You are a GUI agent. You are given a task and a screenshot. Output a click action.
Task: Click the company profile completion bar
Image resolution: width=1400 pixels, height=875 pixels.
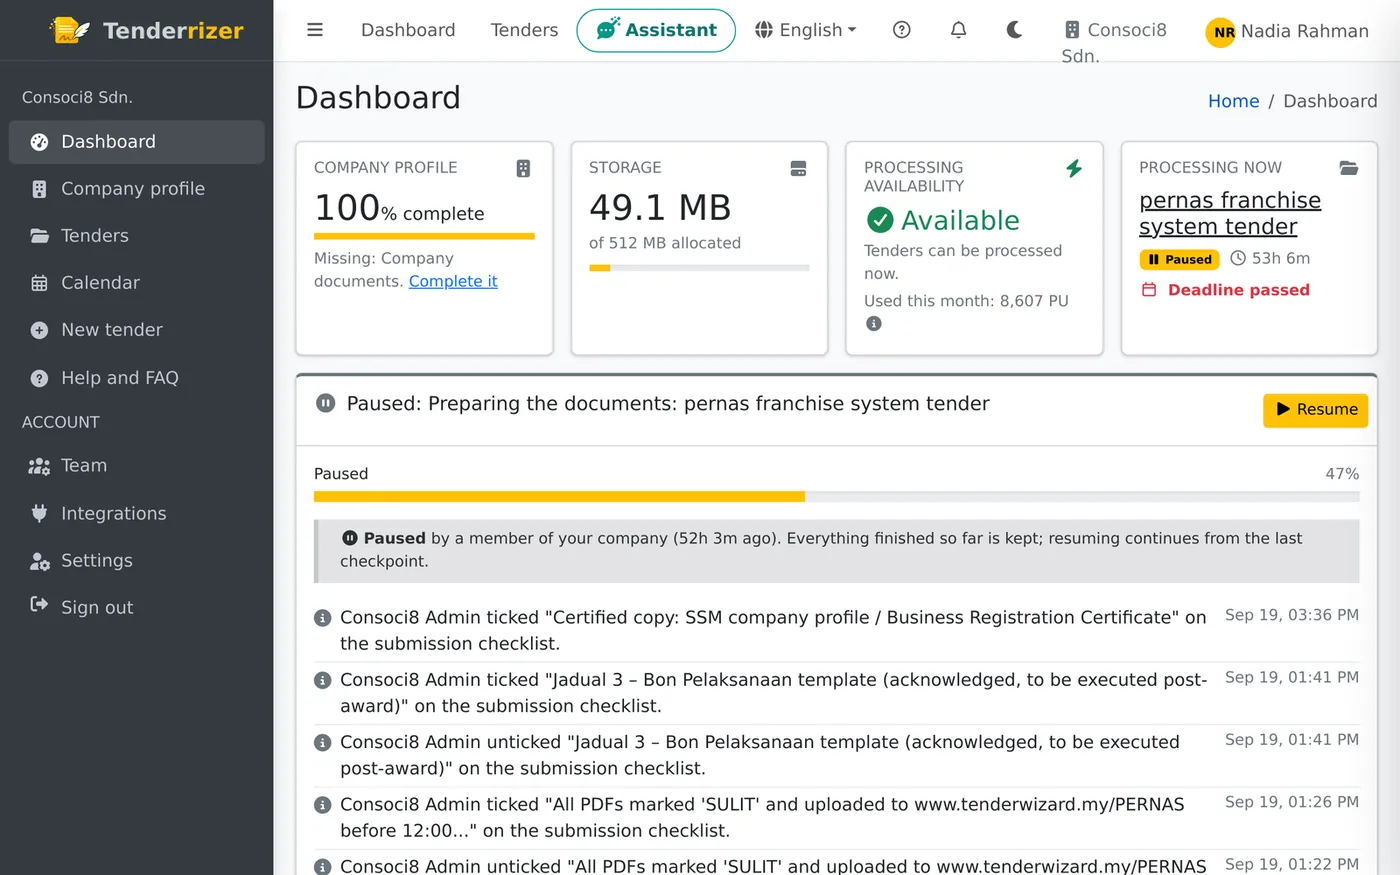(x=424, y=236)
